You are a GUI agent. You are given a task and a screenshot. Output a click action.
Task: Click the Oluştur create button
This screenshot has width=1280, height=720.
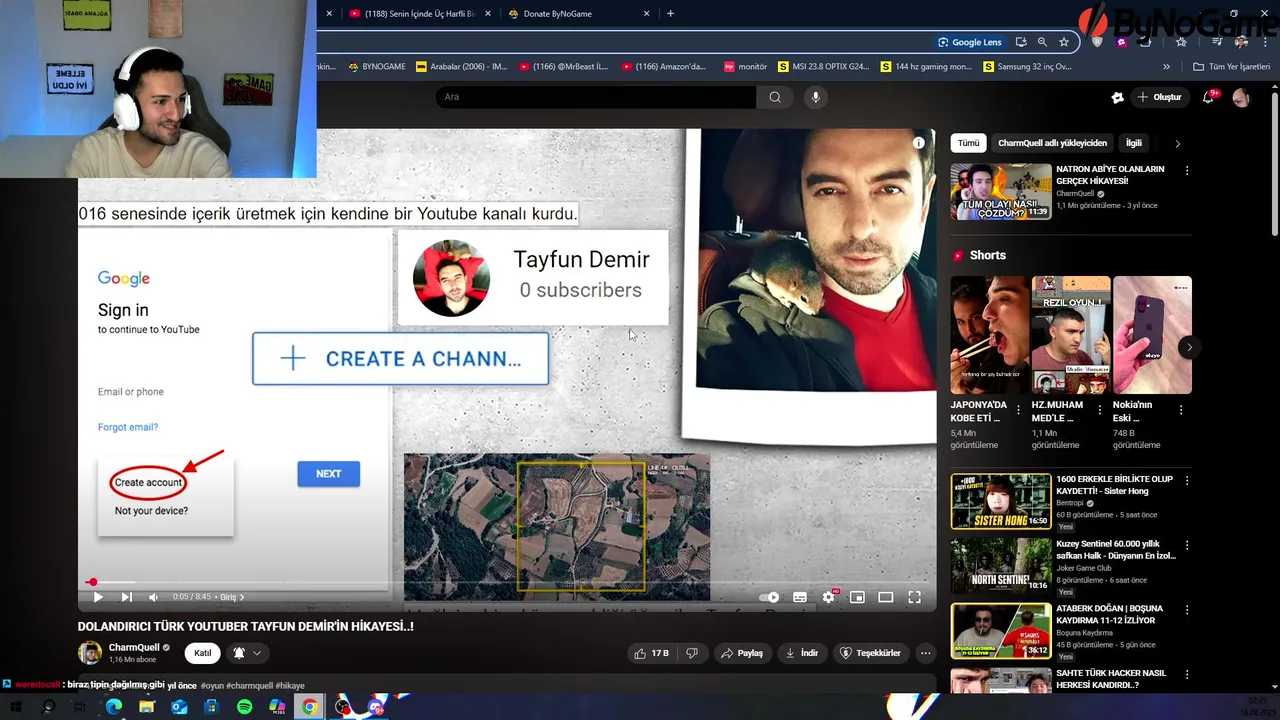1159,97
